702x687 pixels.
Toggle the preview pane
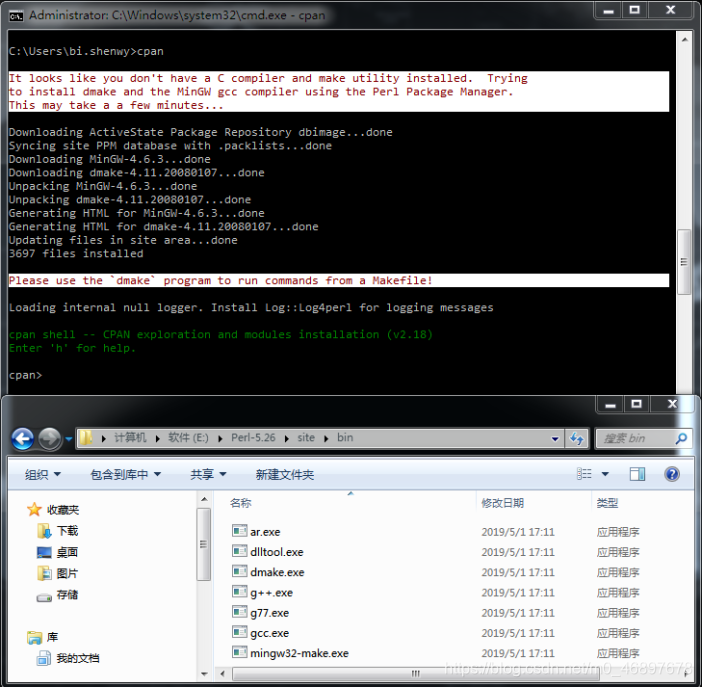pyautogui.click(x=638, y=474)
